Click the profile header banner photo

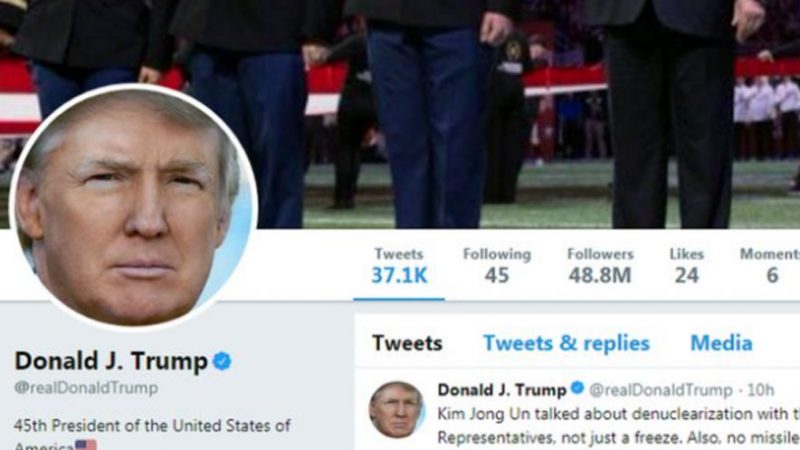510,114
